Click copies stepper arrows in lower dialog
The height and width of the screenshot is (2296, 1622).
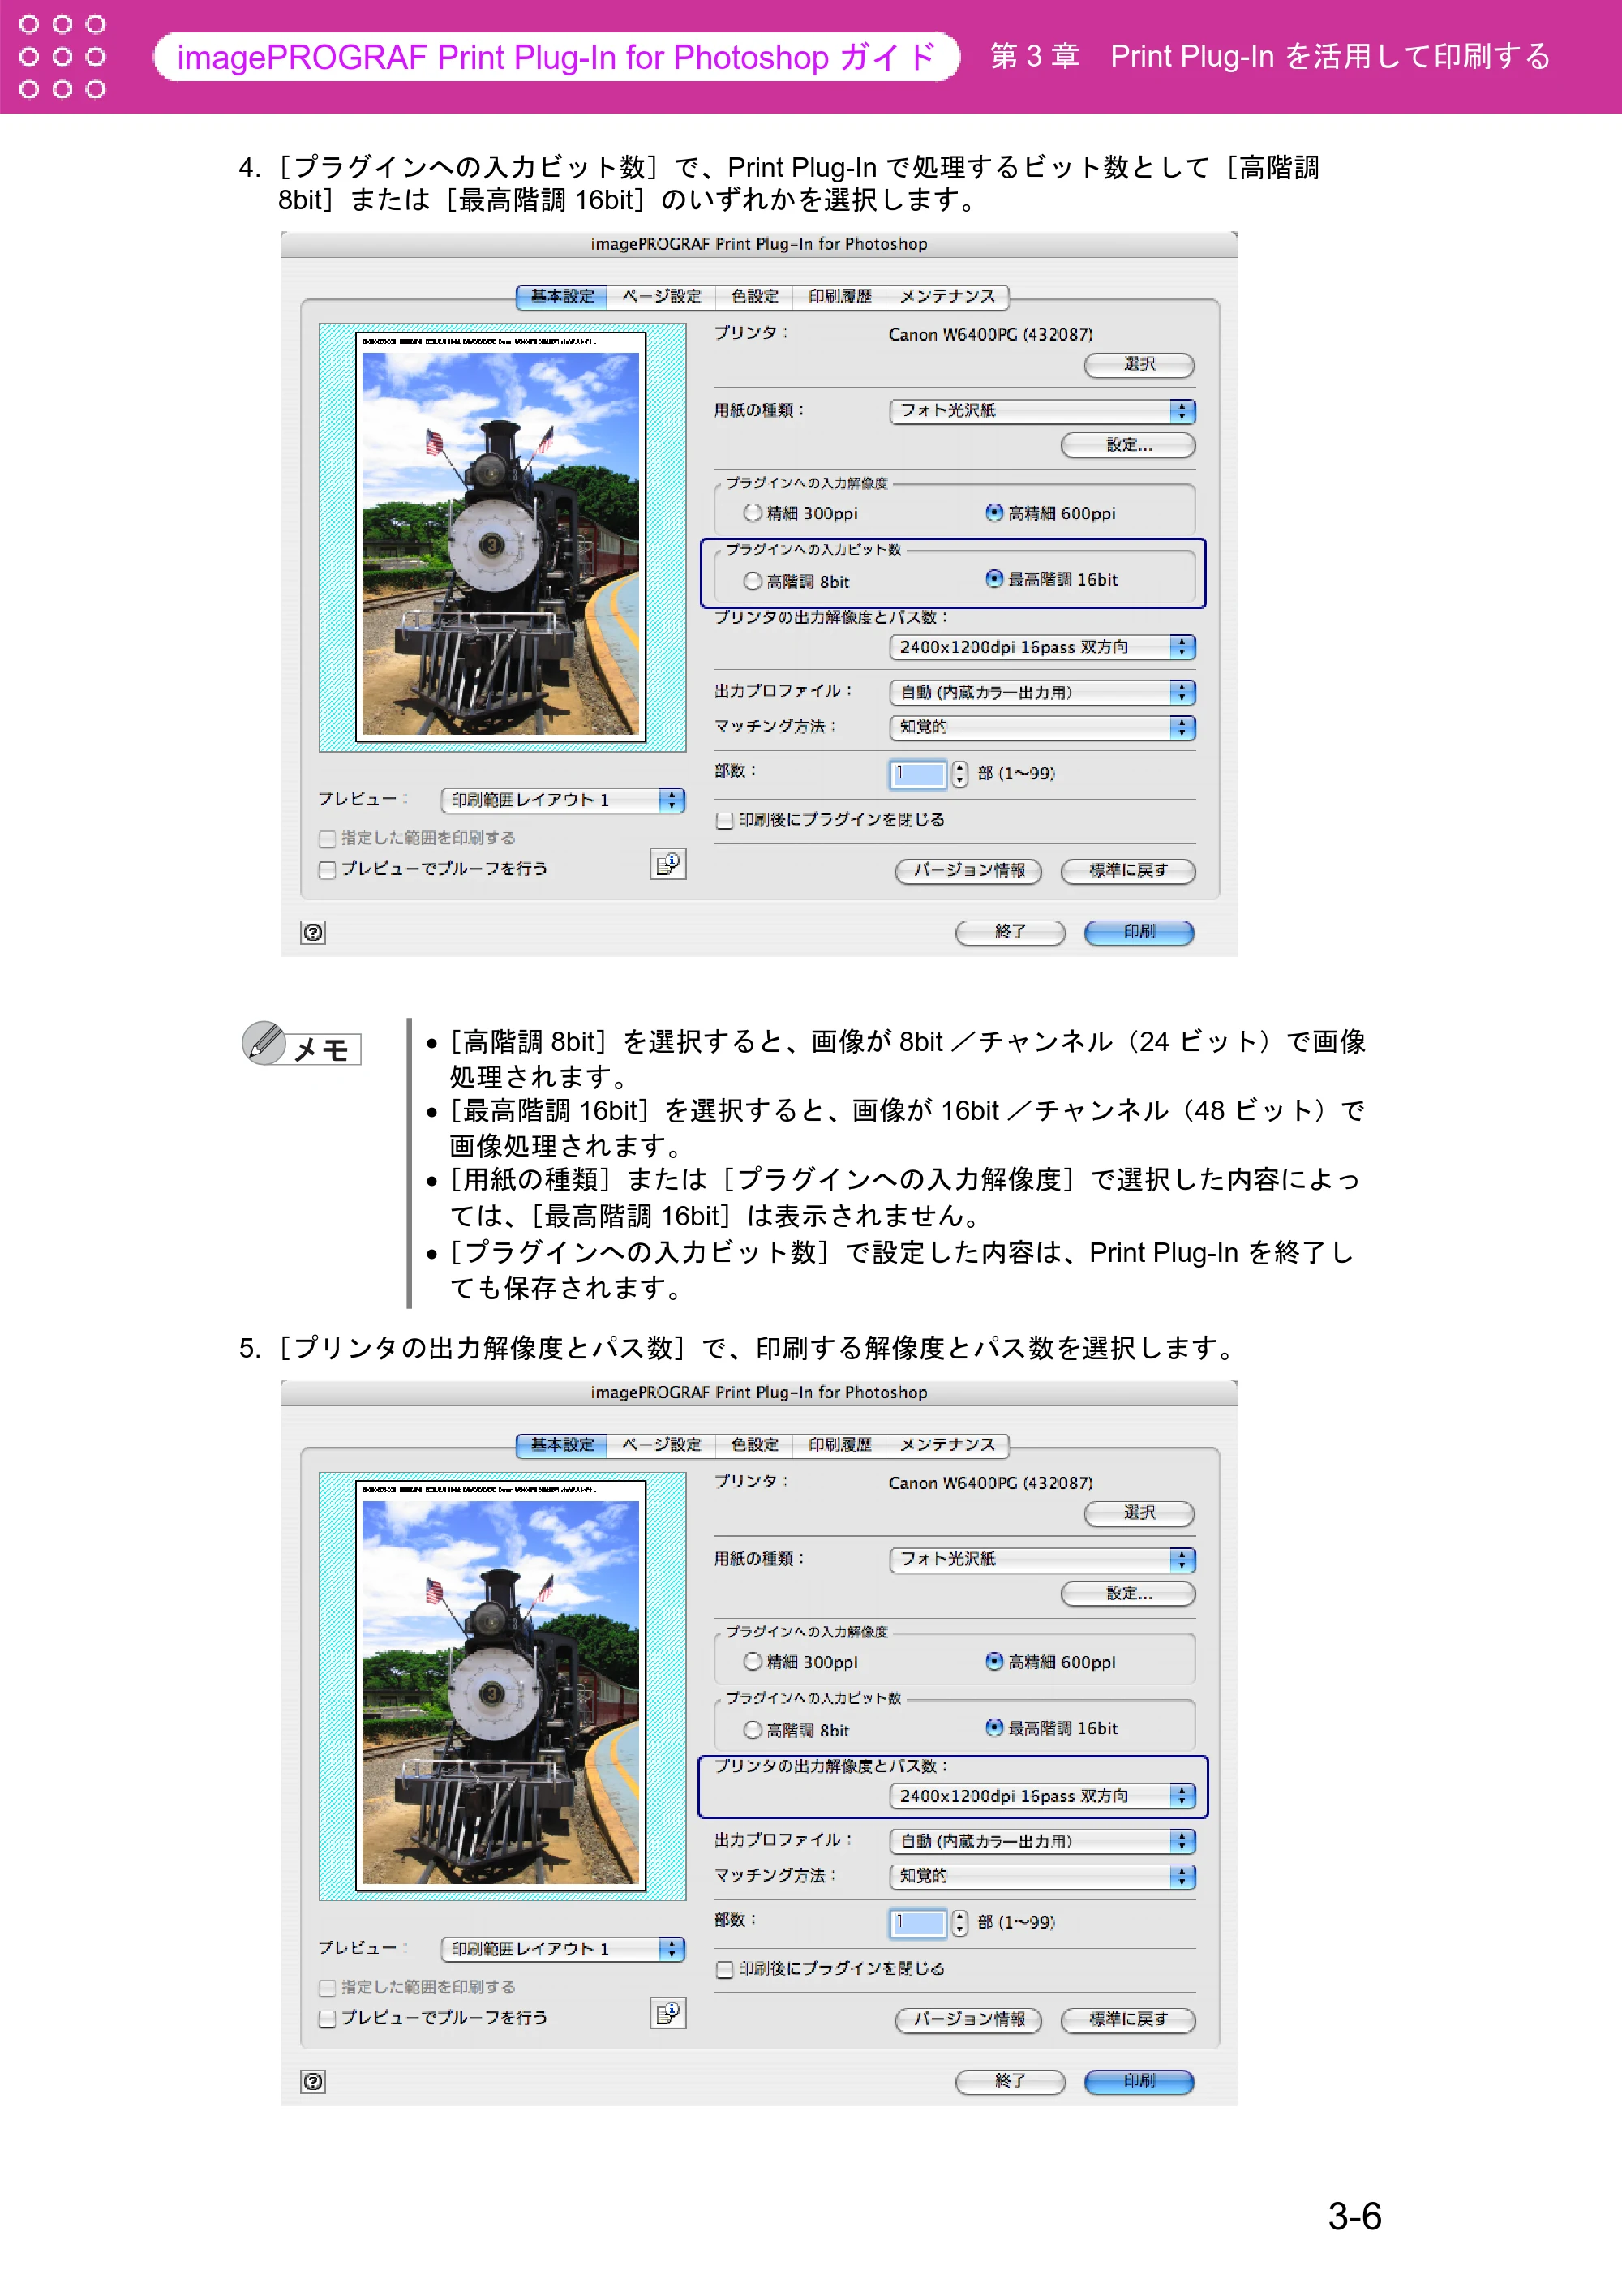(x=959, y=1922)
